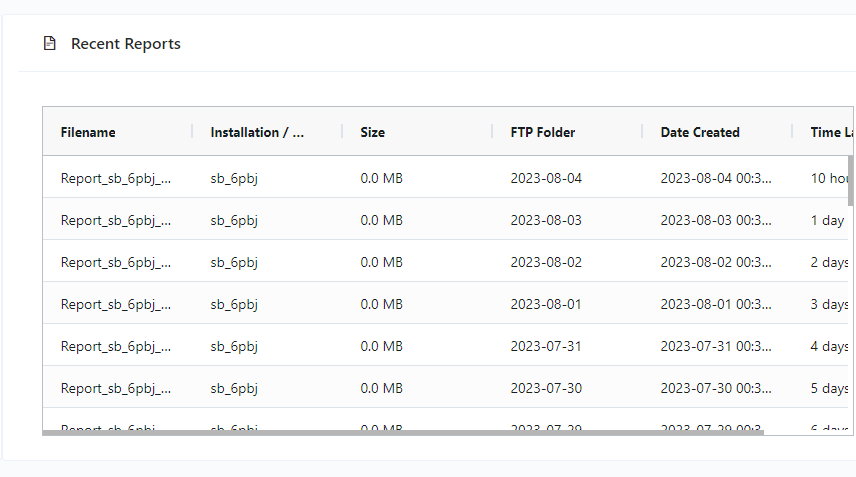Viewport: 856px width, 477px height.
Task: Sort by the Size column header
Action: [x=372, y=132]
